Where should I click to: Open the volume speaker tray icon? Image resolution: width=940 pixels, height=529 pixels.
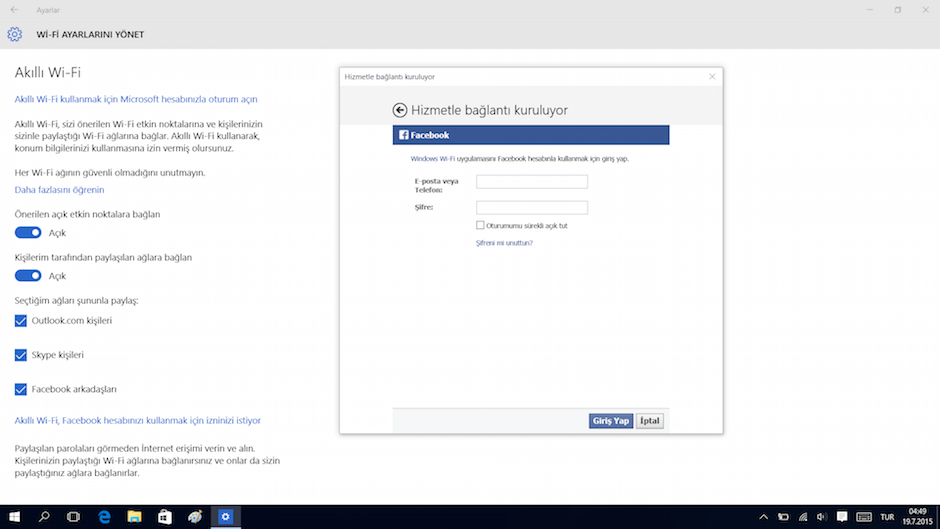click(822, 516)
